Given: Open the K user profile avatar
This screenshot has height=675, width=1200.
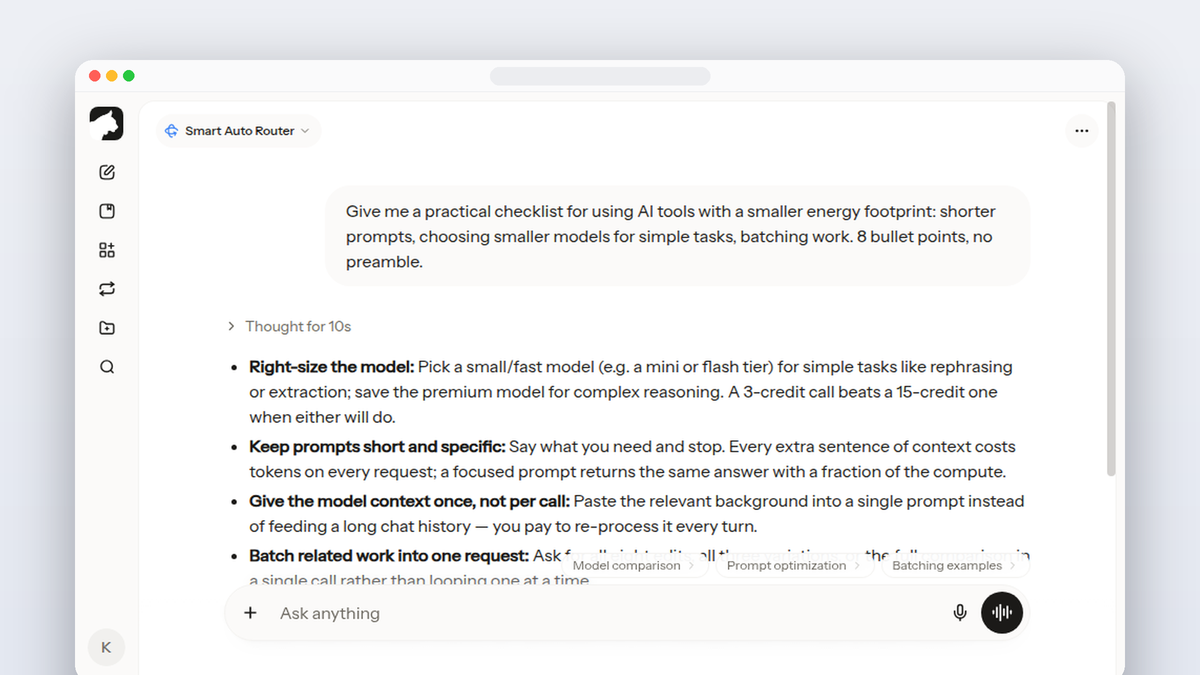Looking at the screenshot, I should coord(106,647).
